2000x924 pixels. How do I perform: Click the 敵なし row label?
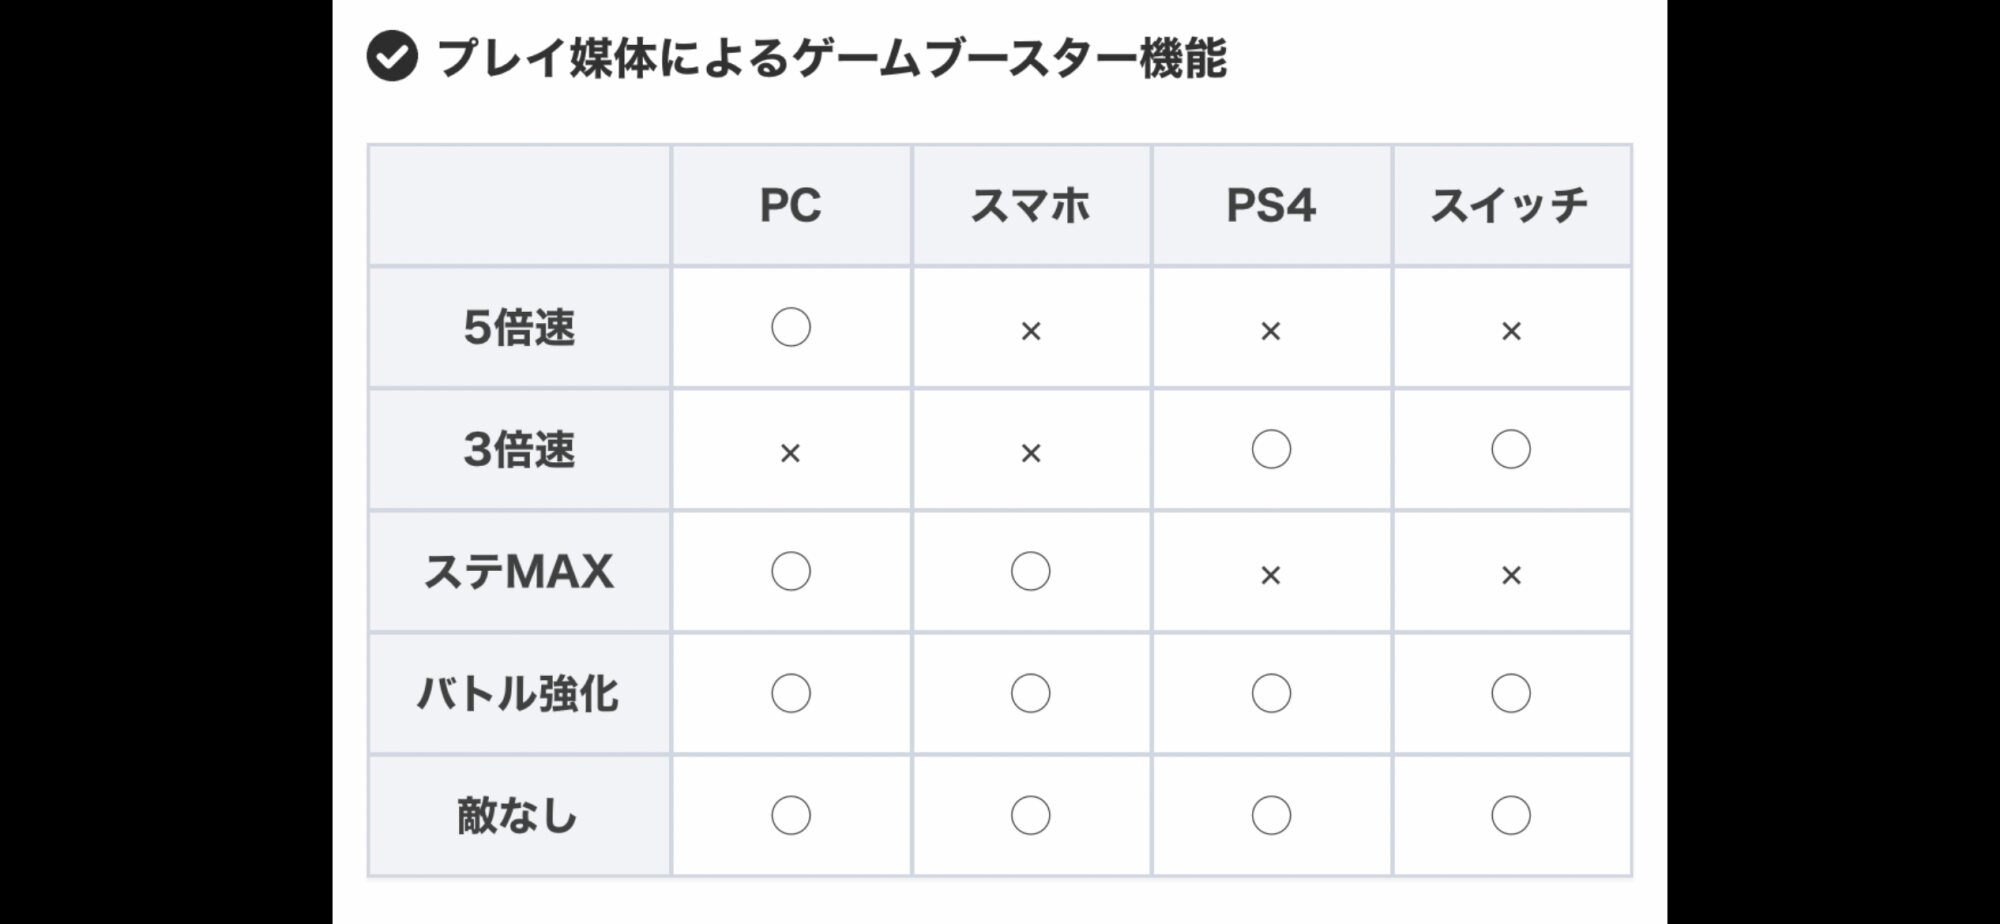[x=518, y=816]
